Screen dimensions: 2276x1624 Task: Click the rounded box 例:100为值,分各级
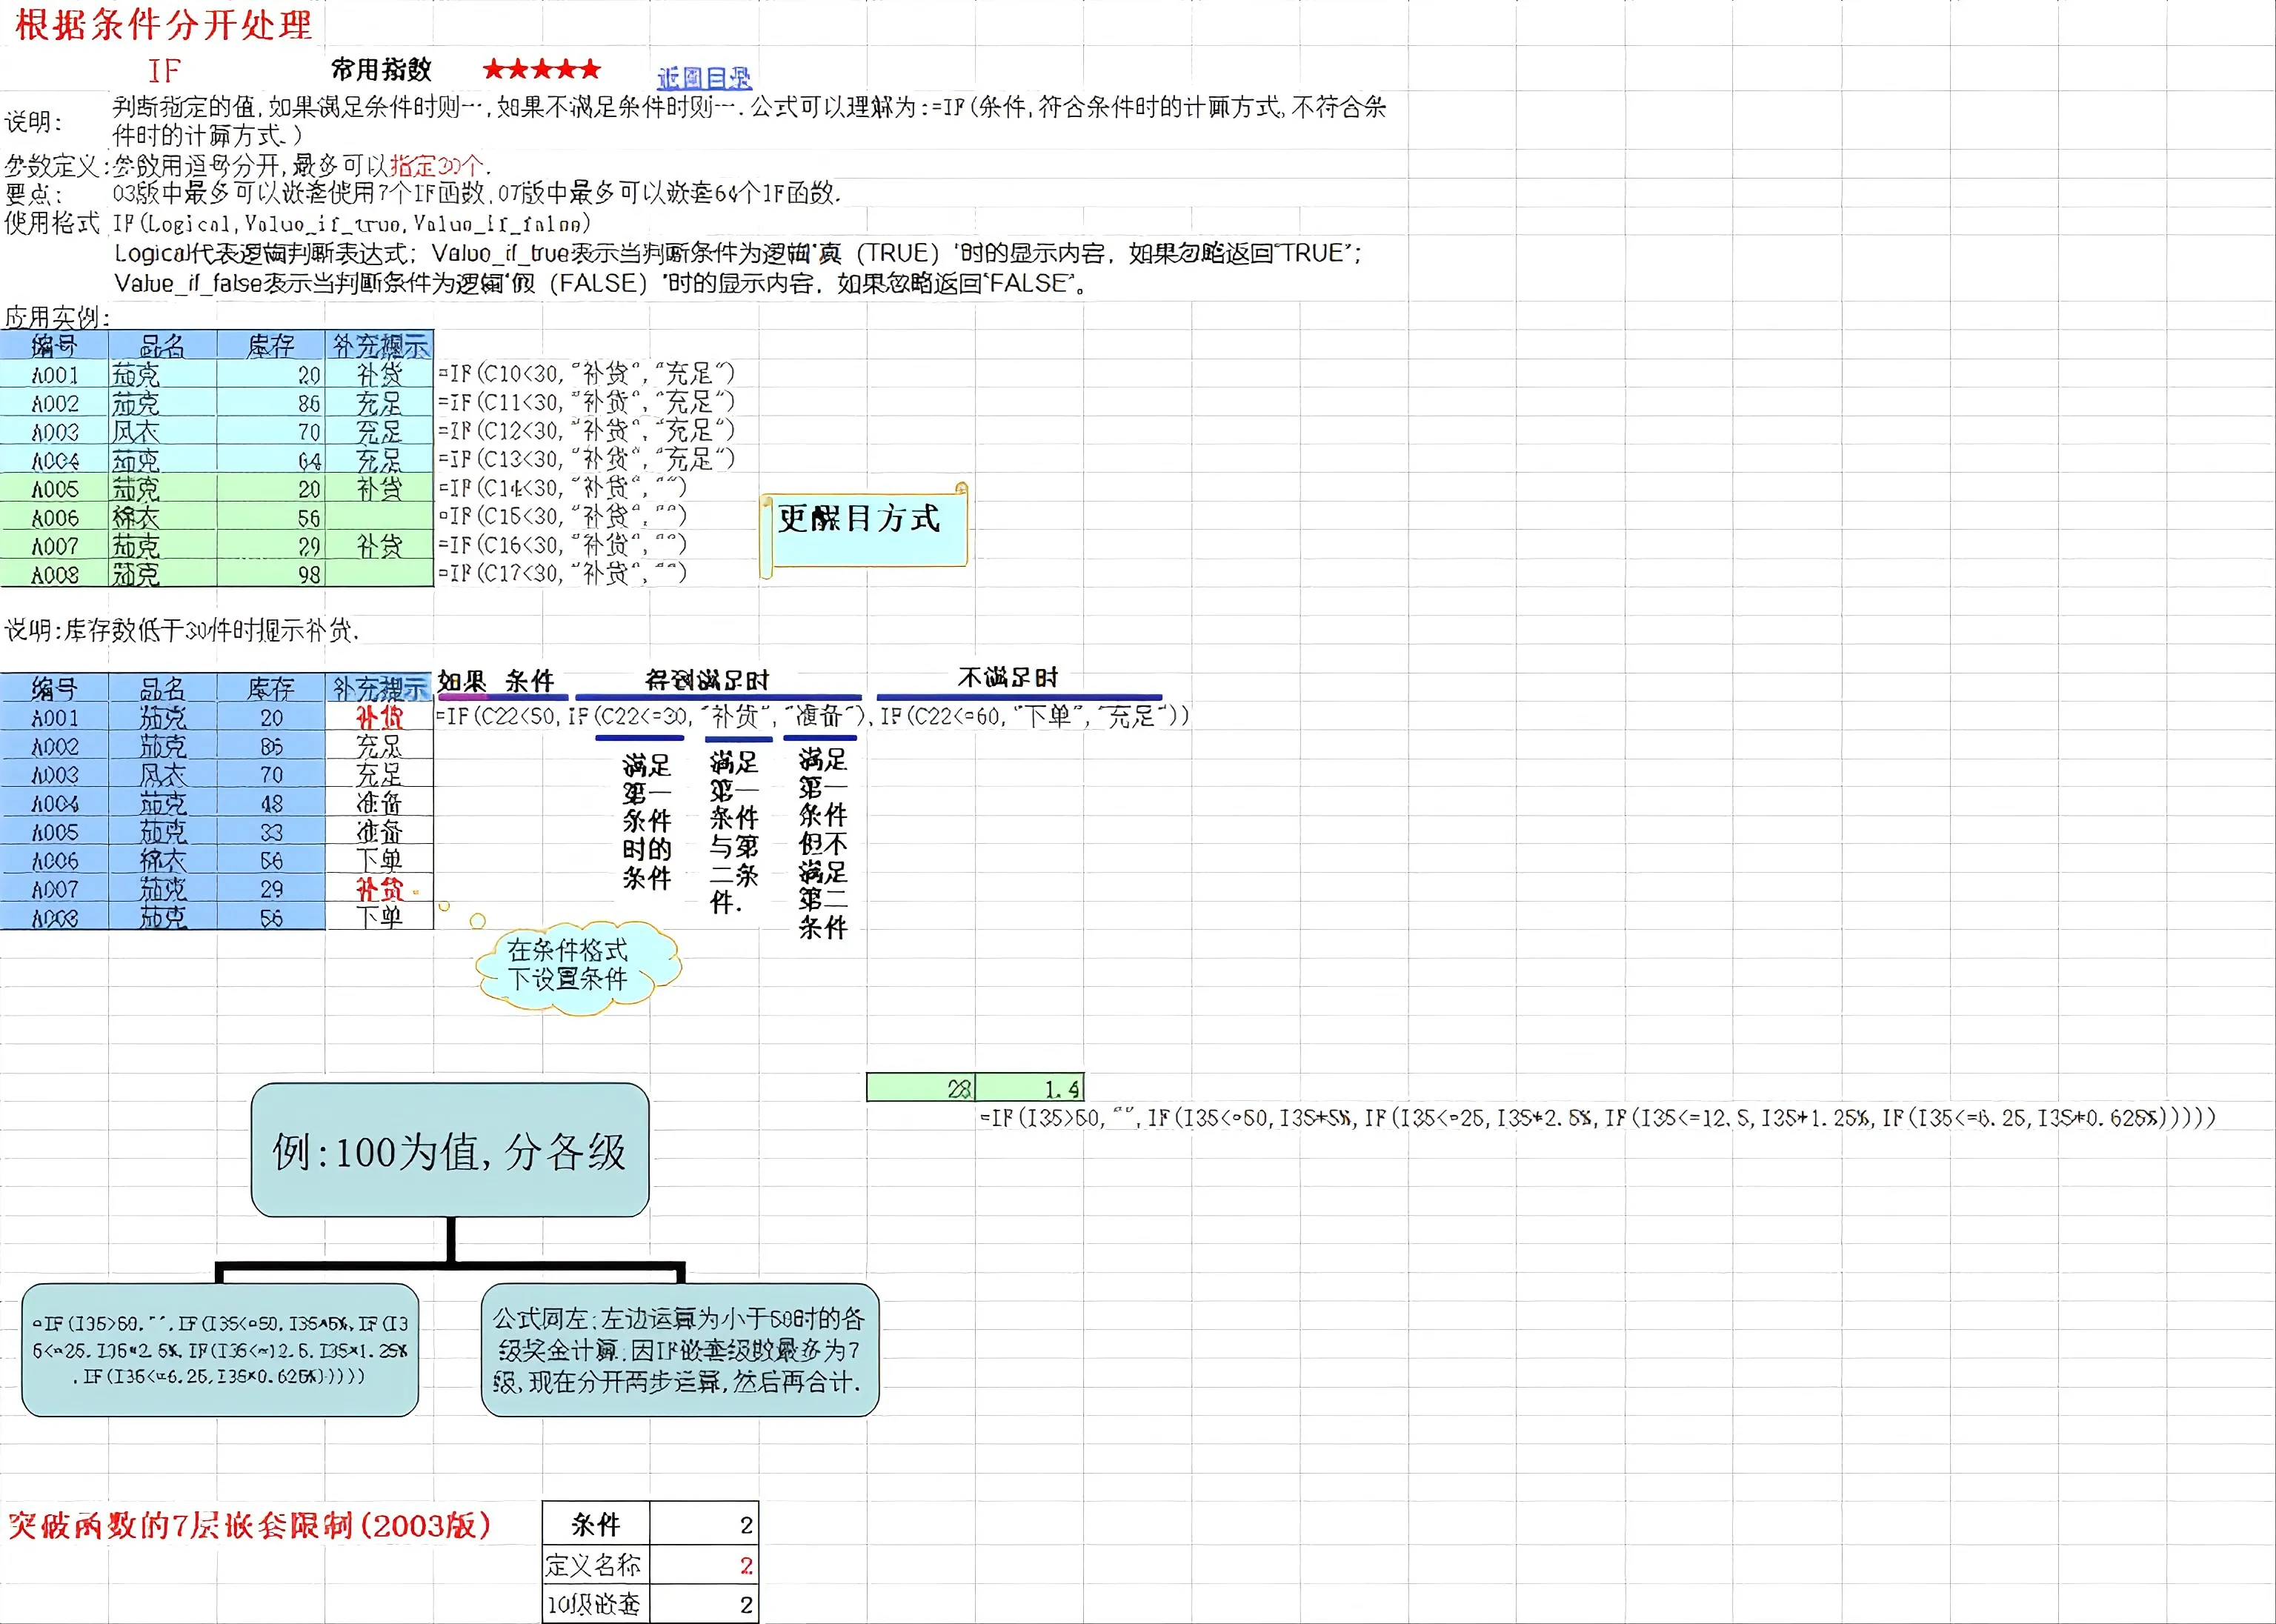450,1150
